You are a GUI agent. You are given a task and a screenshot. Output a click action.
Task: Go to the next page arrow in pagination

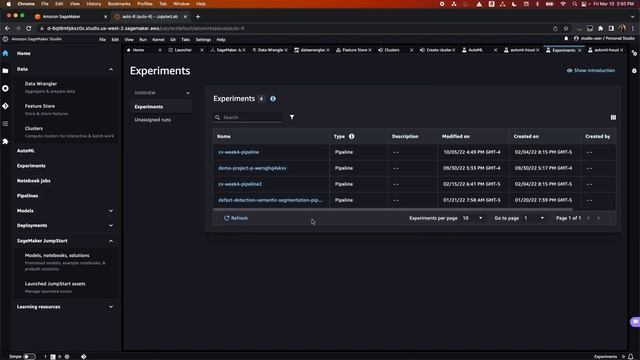click(599, 218)
